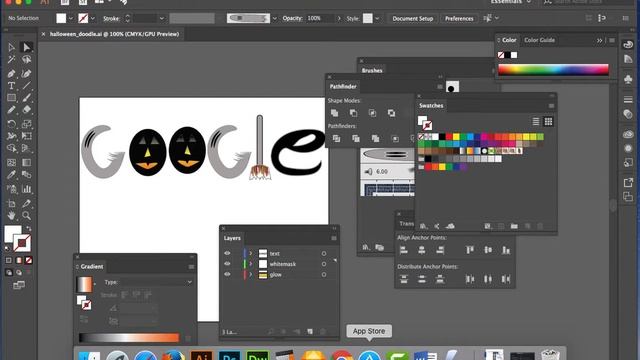Swap fill and stroke colors in toolbar
640x360 pixels.
29,228
